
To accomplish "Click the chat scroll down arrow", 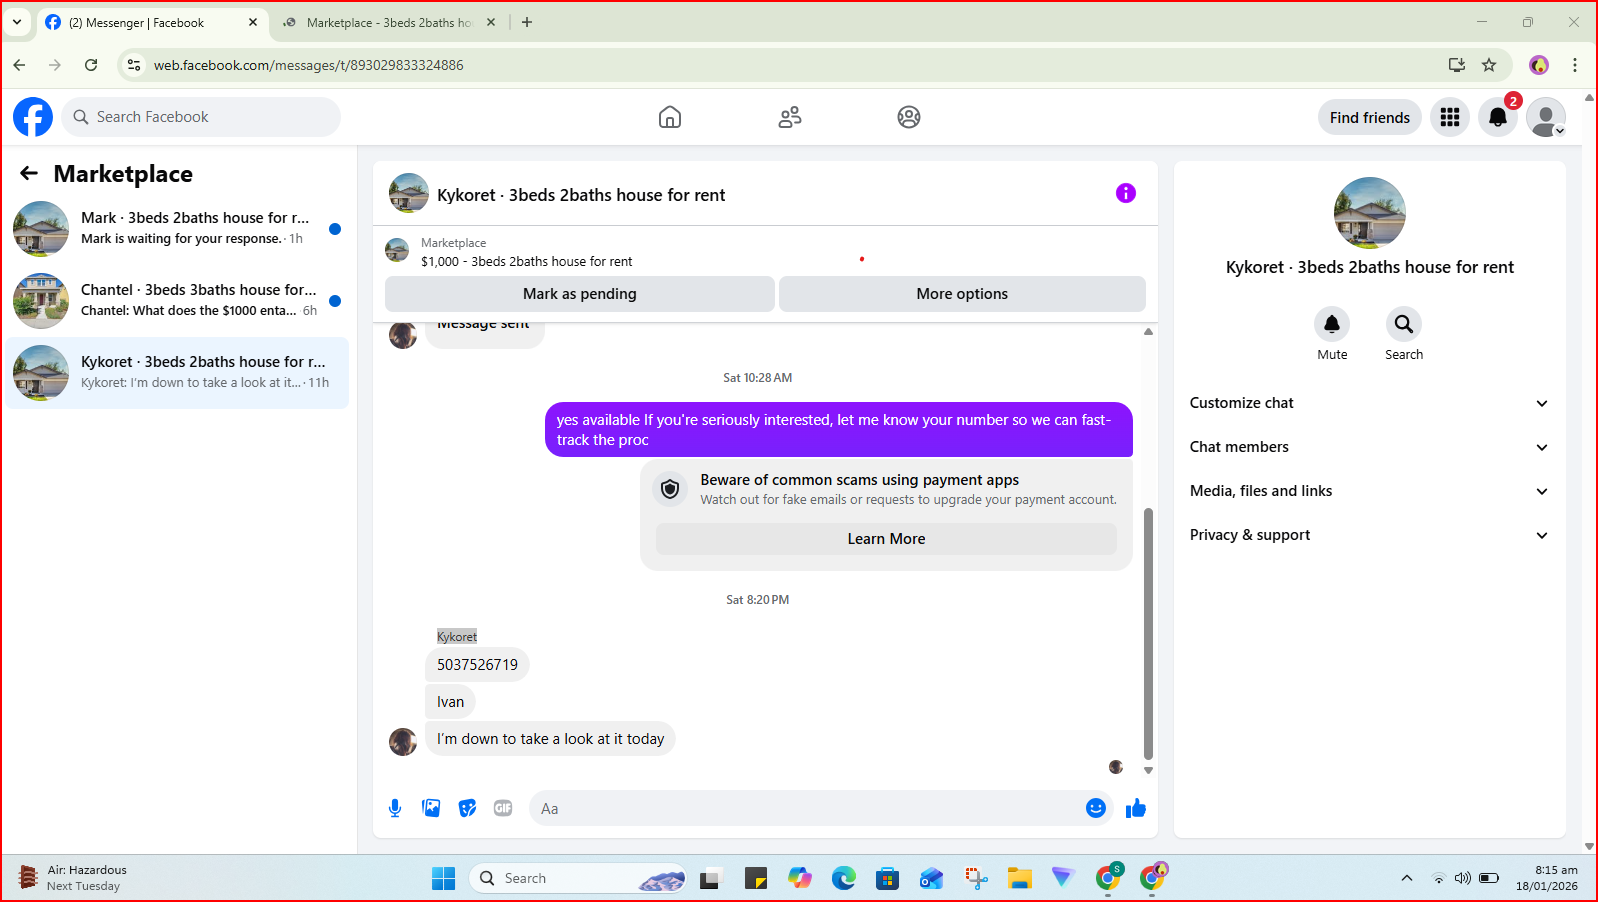I will [1148, 770].
